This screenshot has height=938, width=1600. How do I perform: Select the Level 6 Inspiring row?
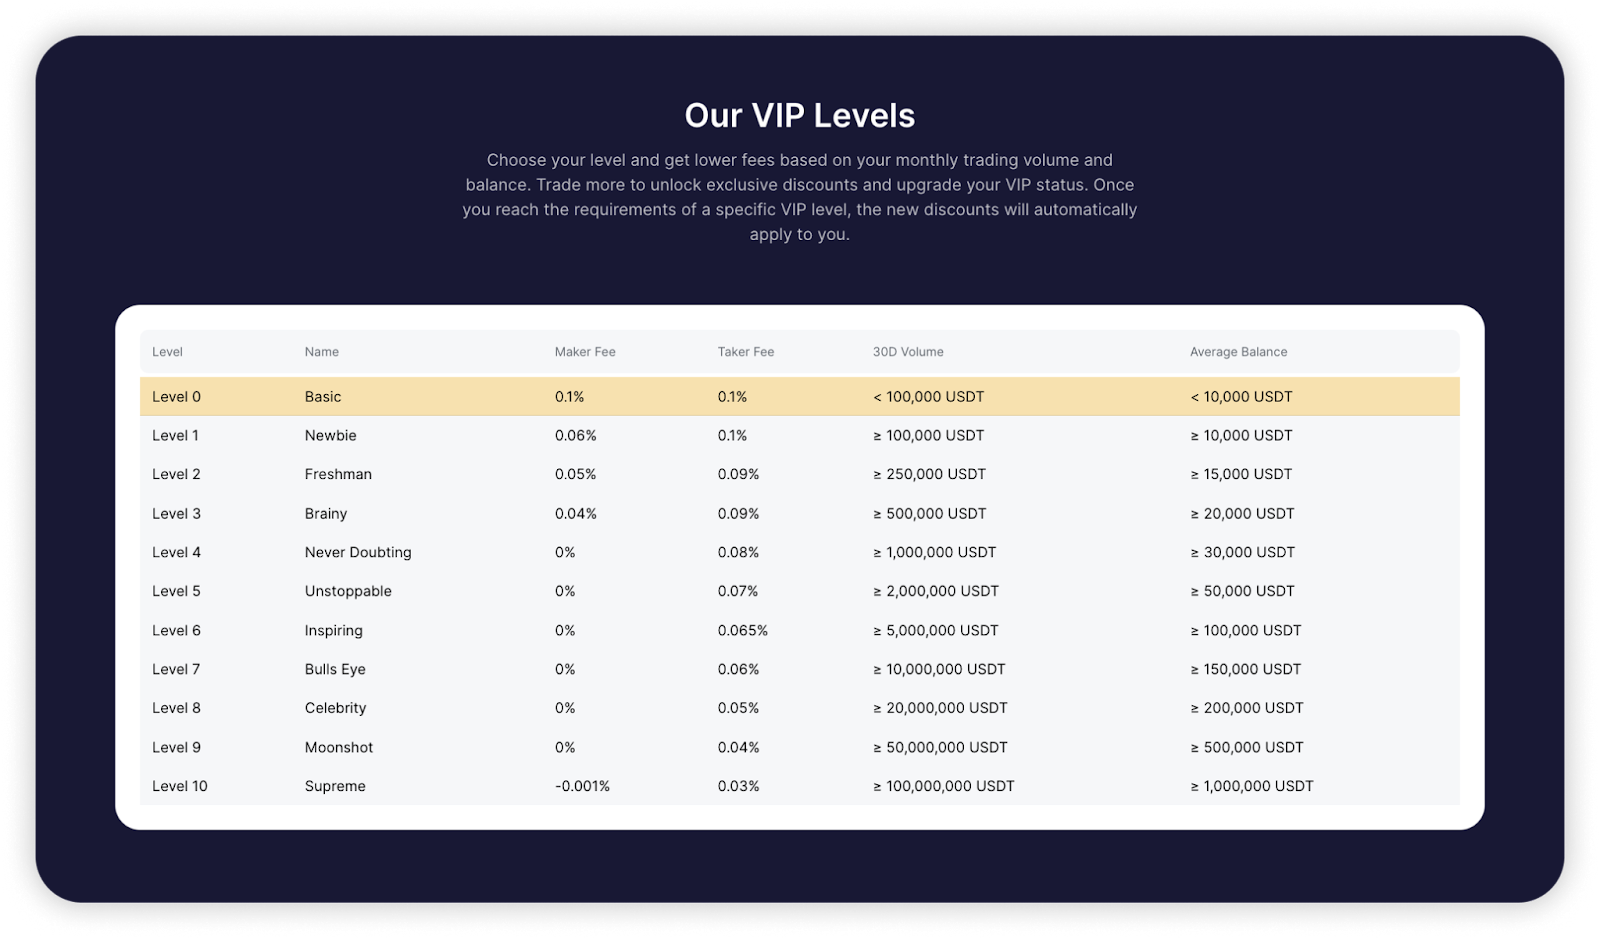pos(799,630)
